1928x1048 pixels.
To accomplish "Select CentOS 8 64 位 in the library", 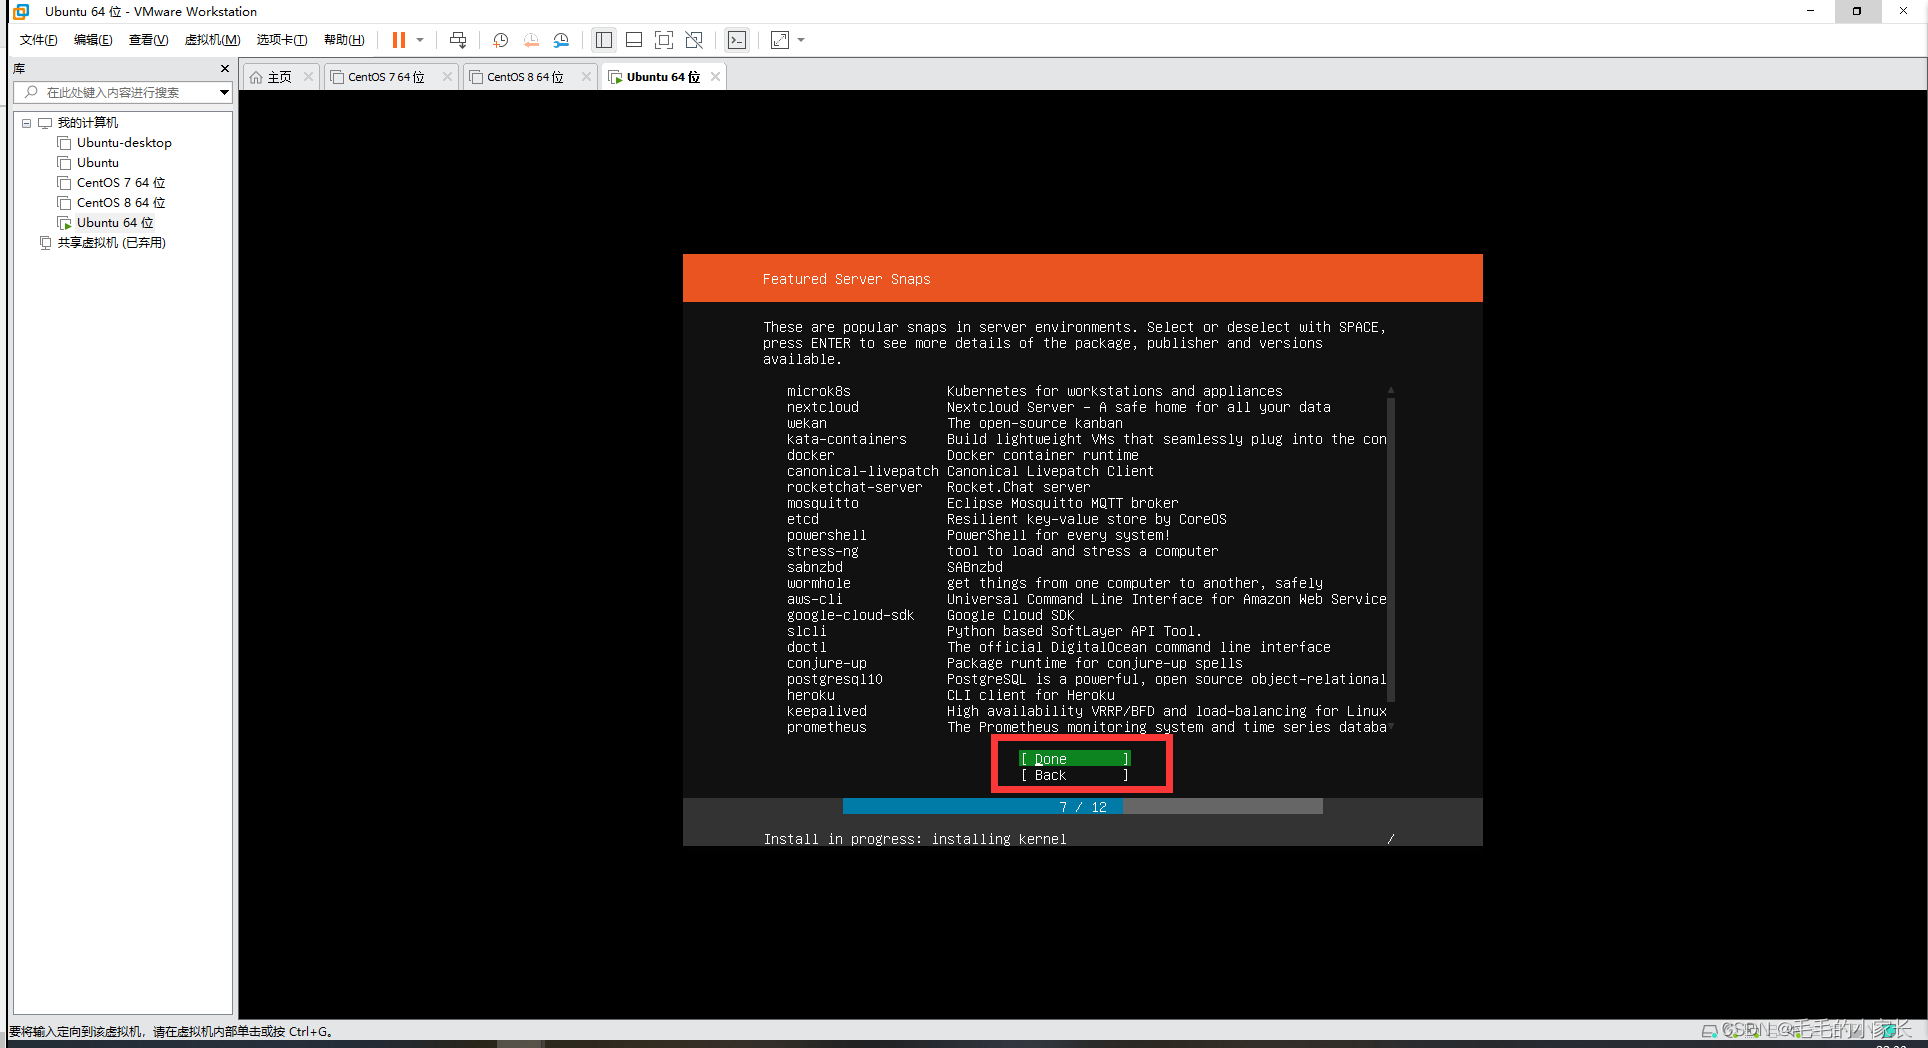I will [120, 203].
